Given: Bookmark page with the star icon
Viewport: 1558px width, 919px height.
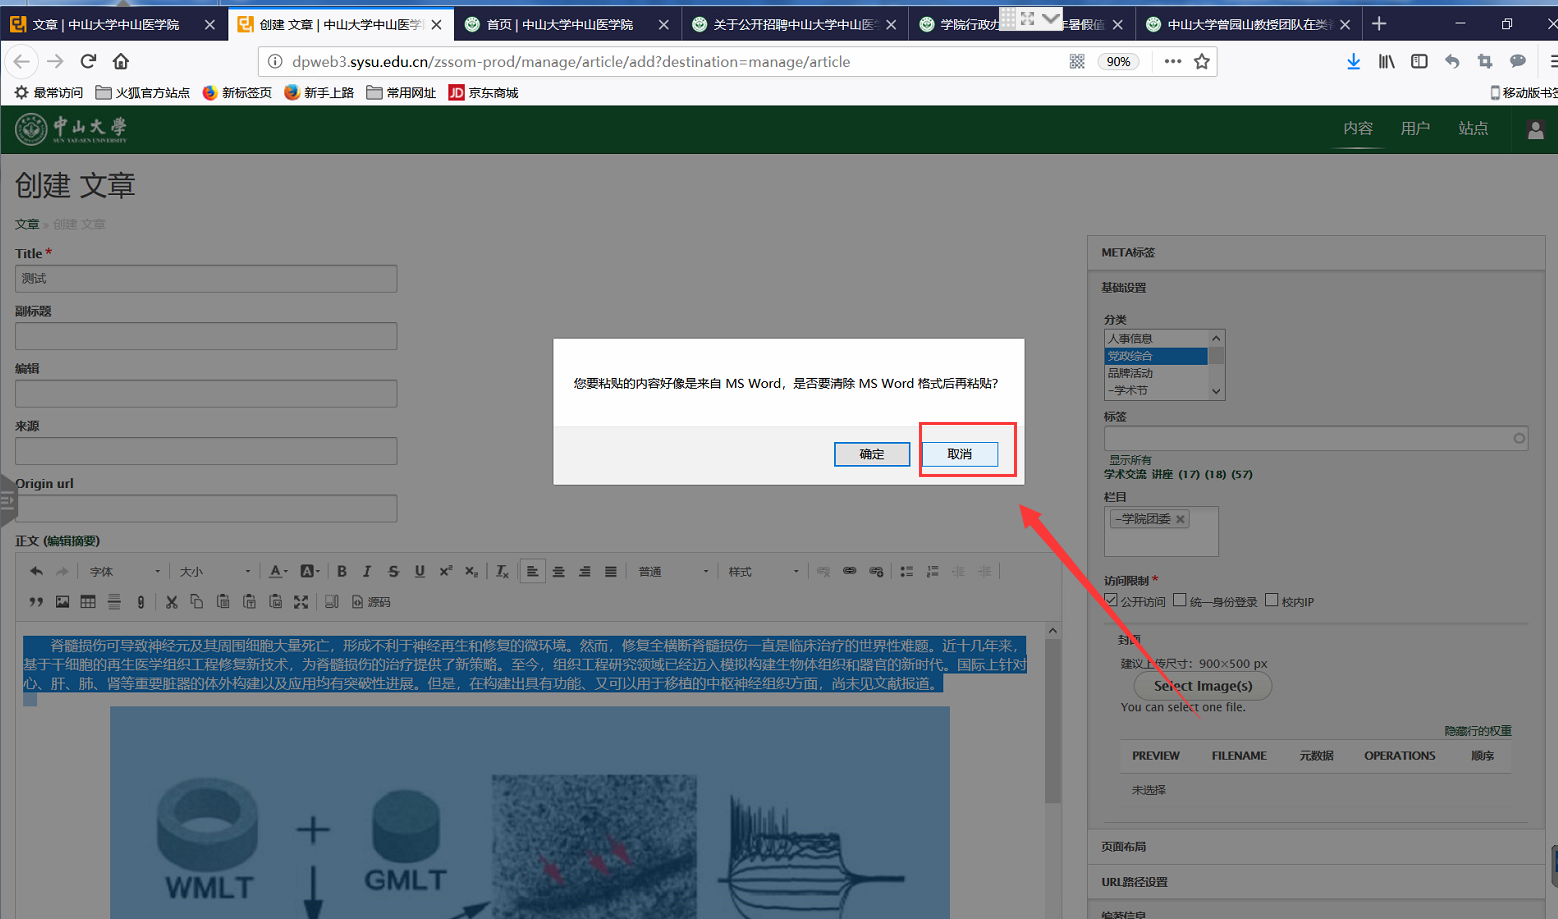Looking at the screenshot, I should point(1202,61).
